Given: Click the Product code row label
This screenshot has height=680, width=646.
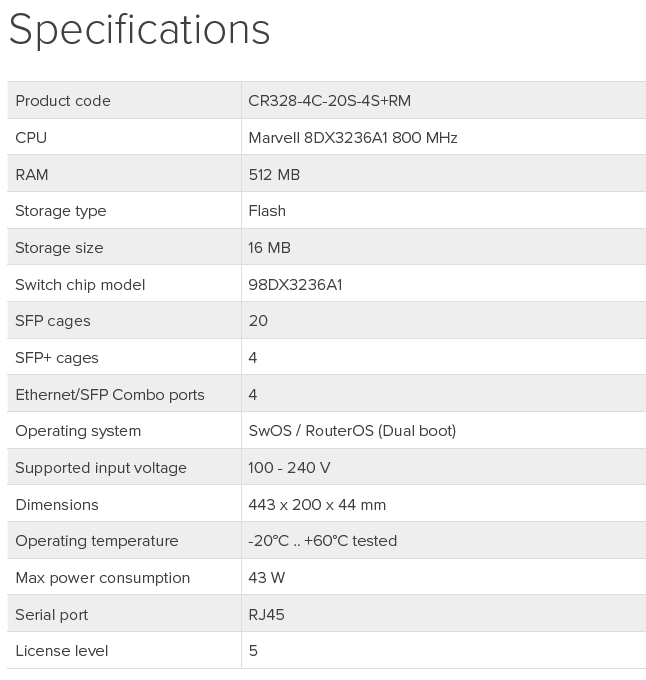Looking at the screenshot, I should click(63, 101).
